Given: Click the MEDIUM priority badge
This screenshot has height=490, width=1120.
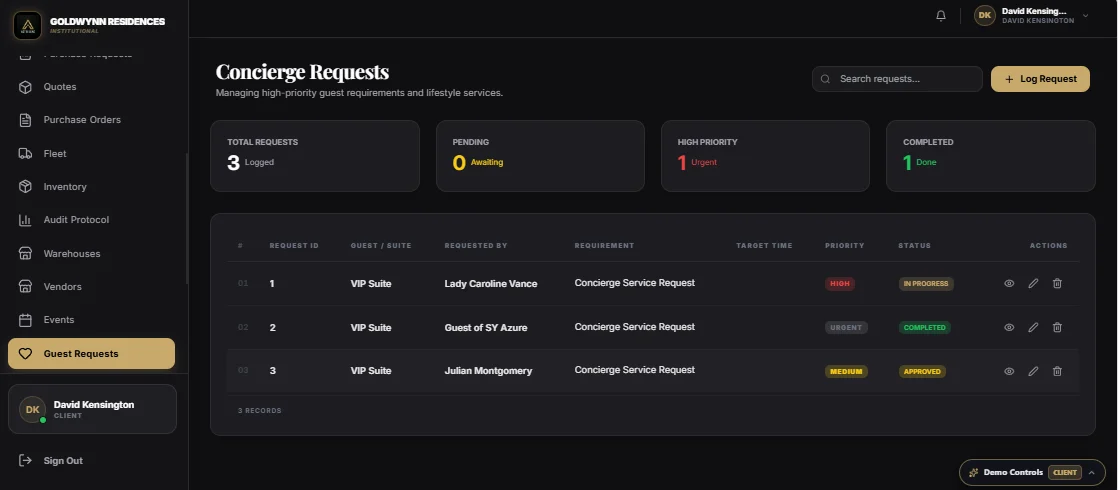Looking at the screenshot, I should 846,371.
